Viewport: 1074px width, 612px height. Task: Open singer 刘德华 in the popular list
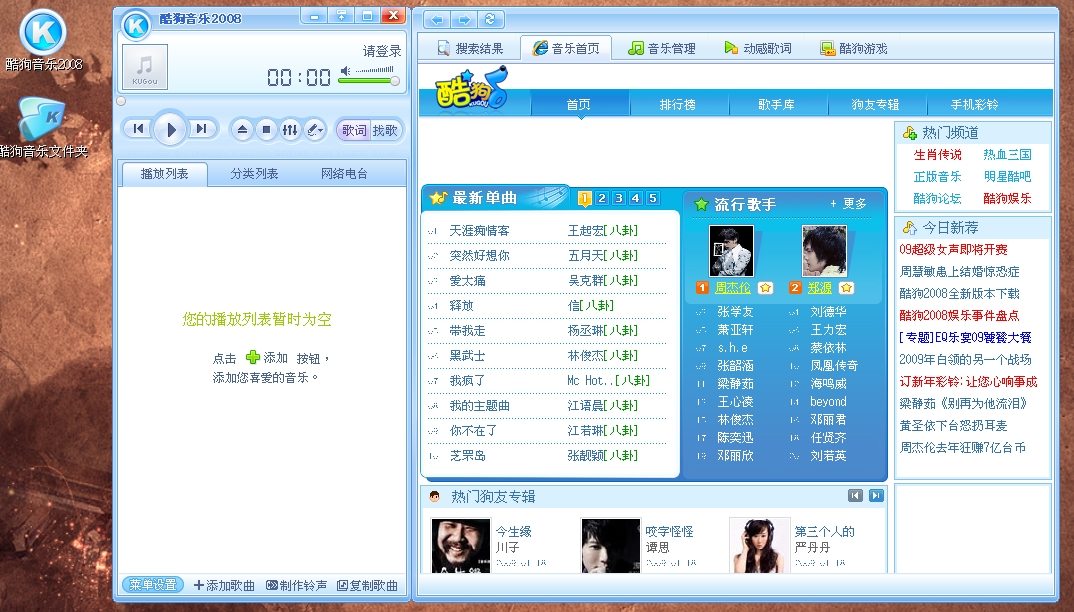click(829, 312)
